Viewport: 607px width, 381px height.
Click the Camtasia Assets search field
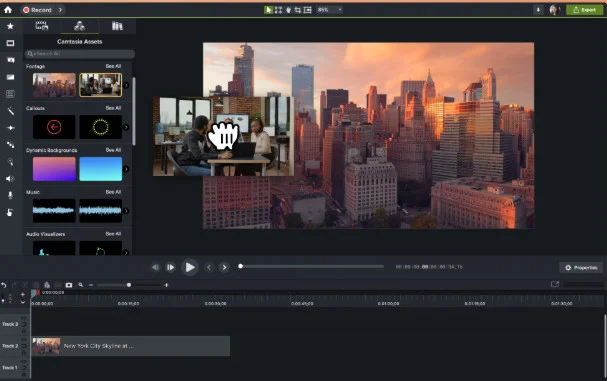point(79,54)
